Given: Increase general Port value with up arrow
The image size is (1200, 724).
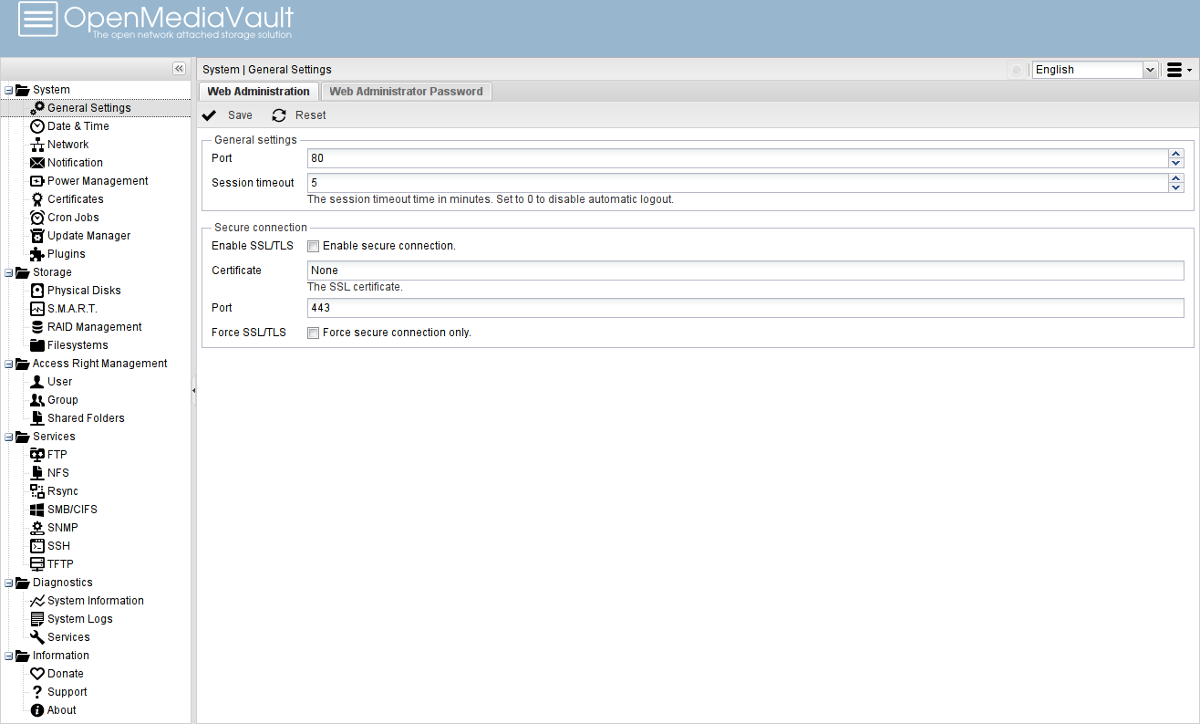Looking at the screenshot, I should click(1176, 153).
